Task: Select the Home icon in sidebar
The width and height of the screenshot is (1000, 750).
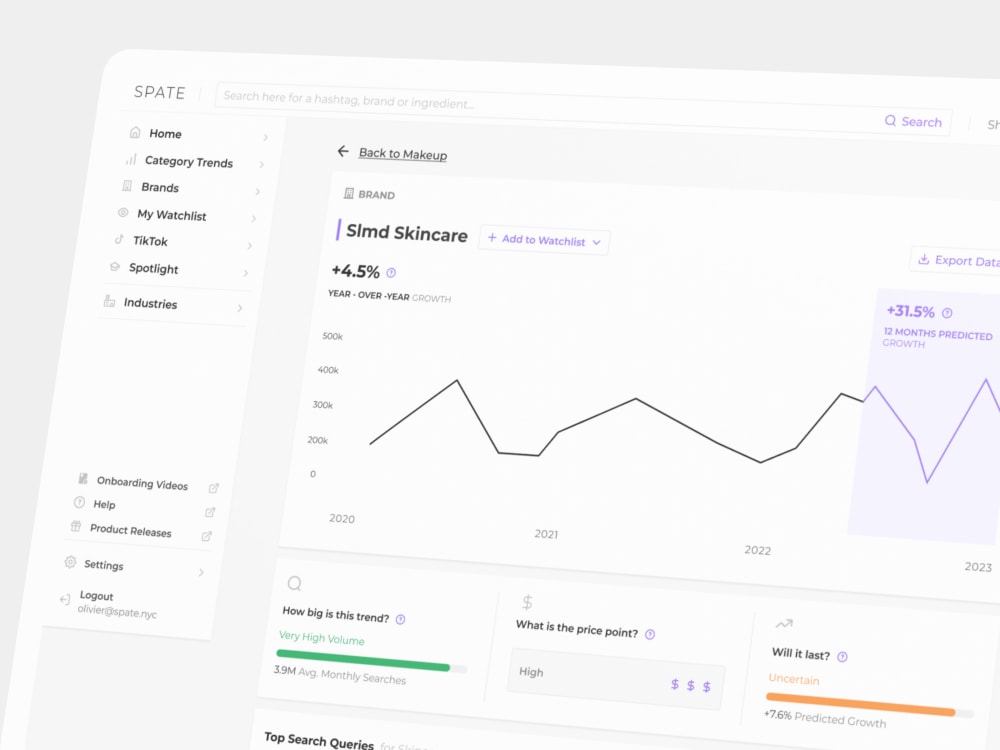Action: [x=134, y=131]
